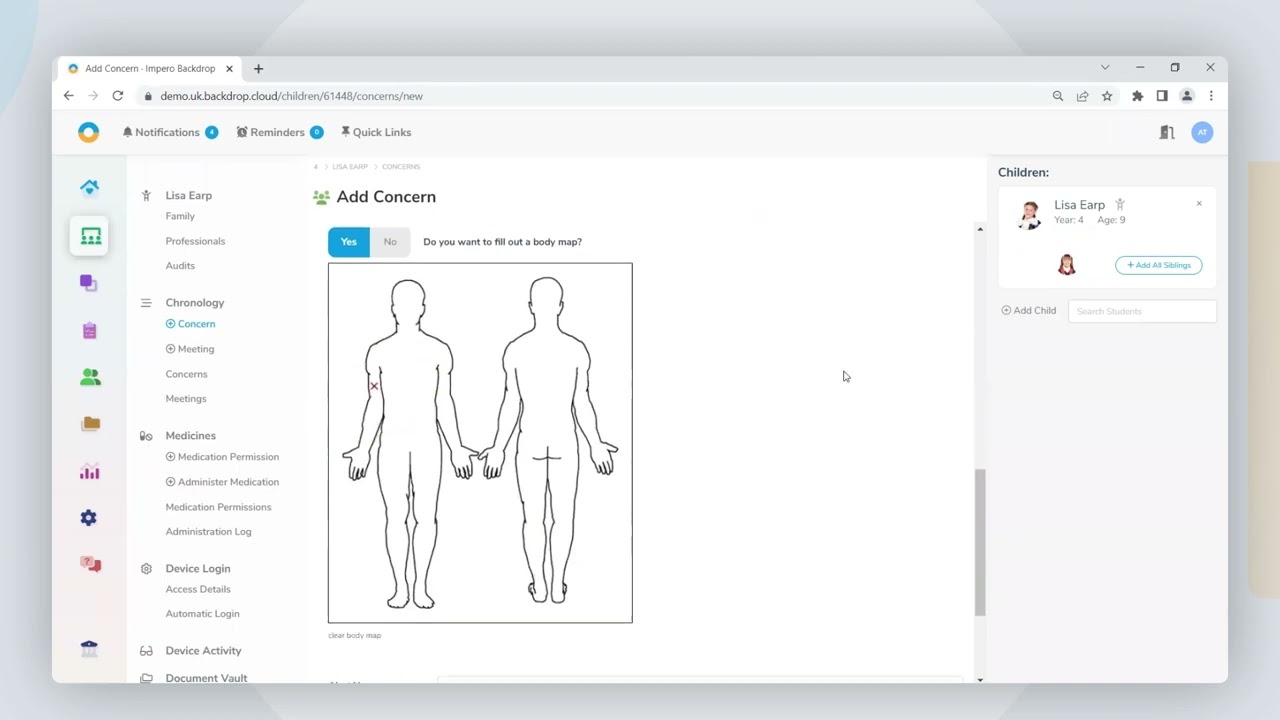Select Yes for body map
The width and height of the screenshot is (1280, 720).
[x=349, y=242]
